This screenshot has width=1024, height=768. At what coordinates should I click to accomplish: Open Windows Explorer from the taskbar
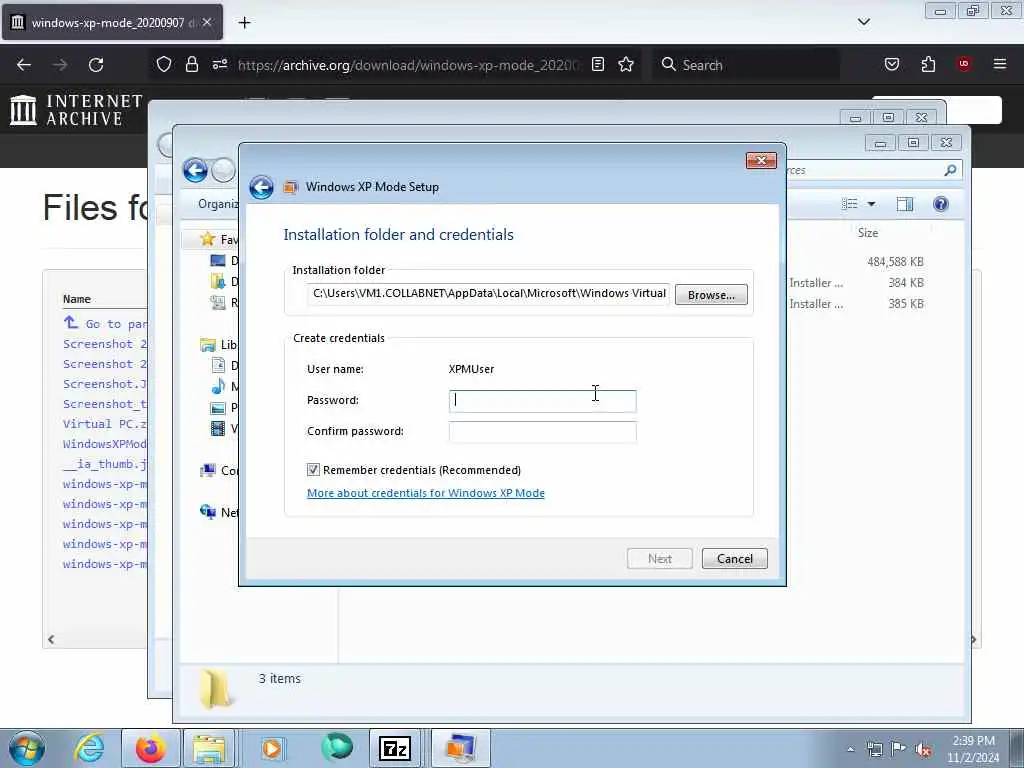[208, 748]
